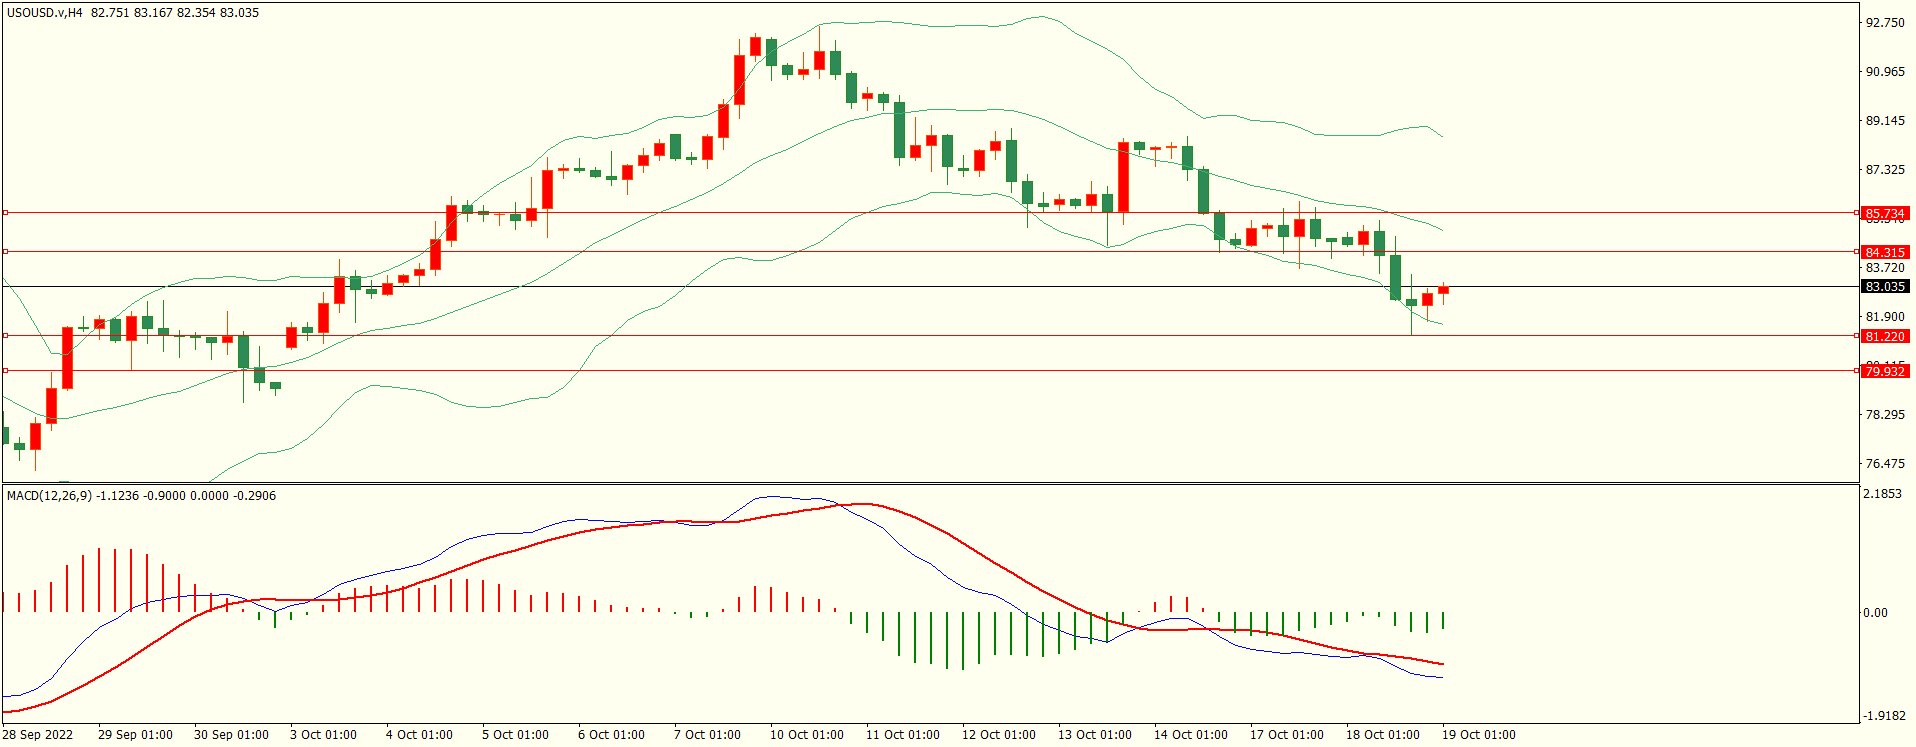Screen dimensions: 1916x747
Task: Click the 92.750 value on price axis
Action: (1885, 23)
